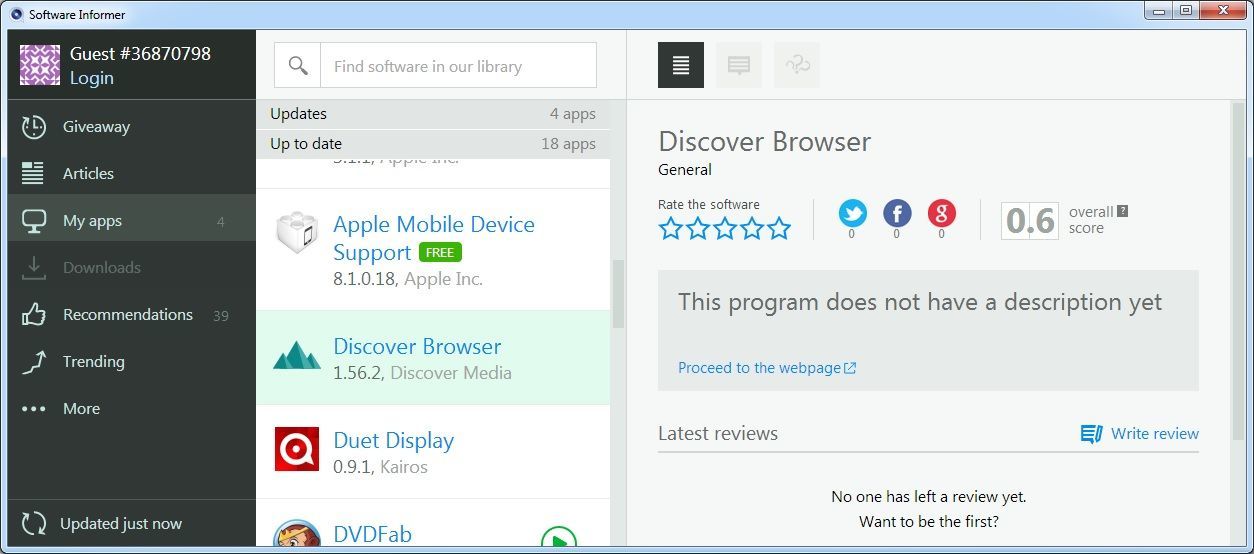Rate Discover Browser three stars
The height and width of the screenshot is (554, 1254).
(x=725, y=228)
